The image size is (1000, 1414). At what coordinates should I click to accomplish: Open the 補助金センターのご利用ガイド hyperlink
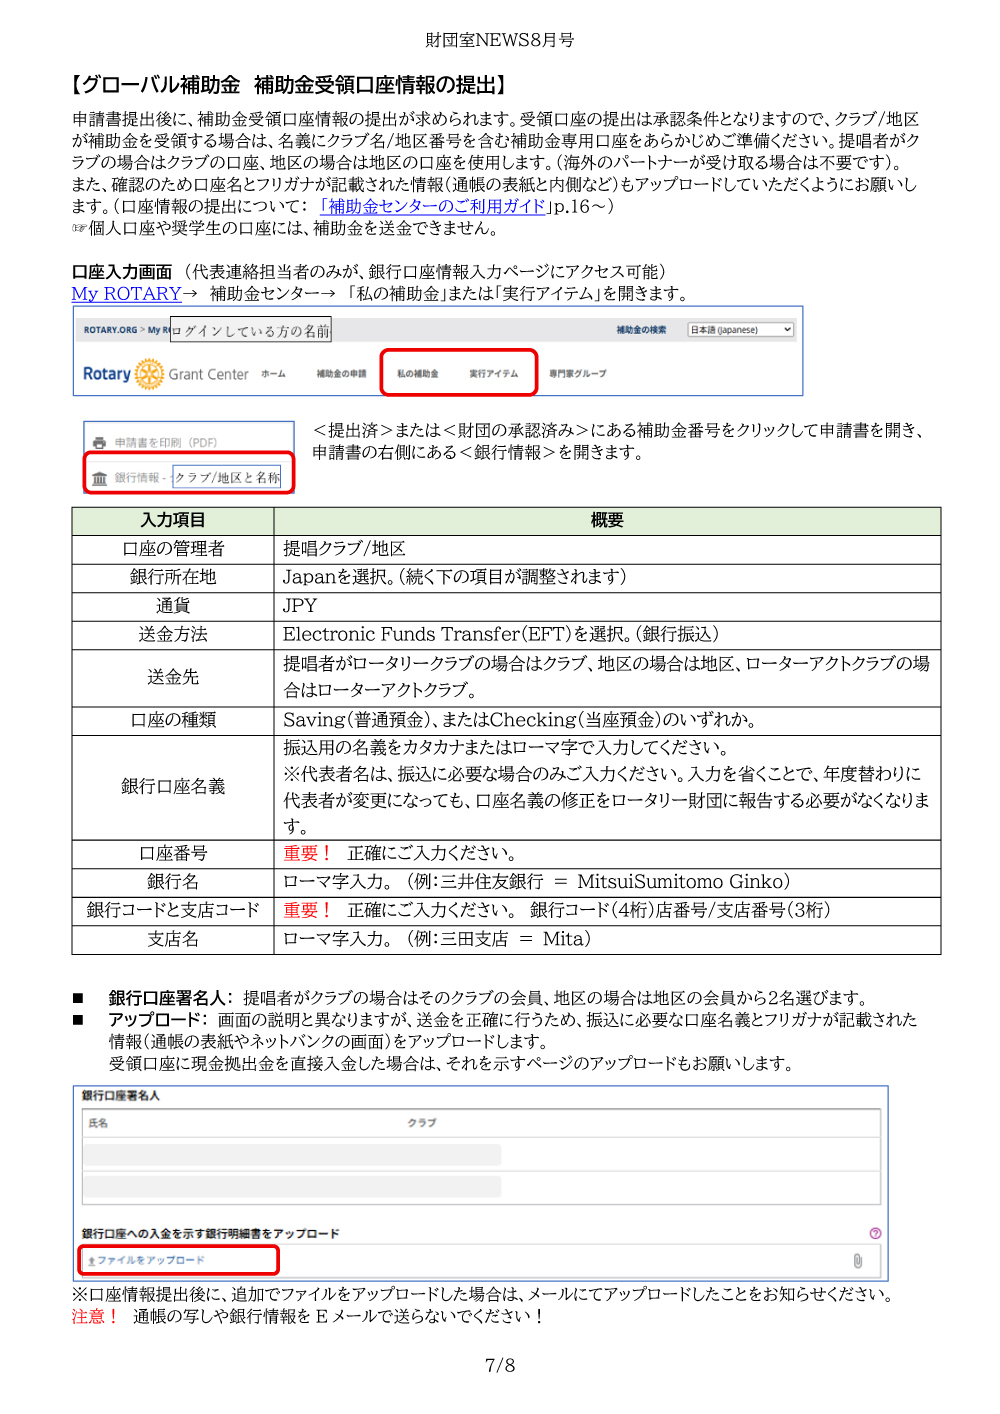coord(433,206)
